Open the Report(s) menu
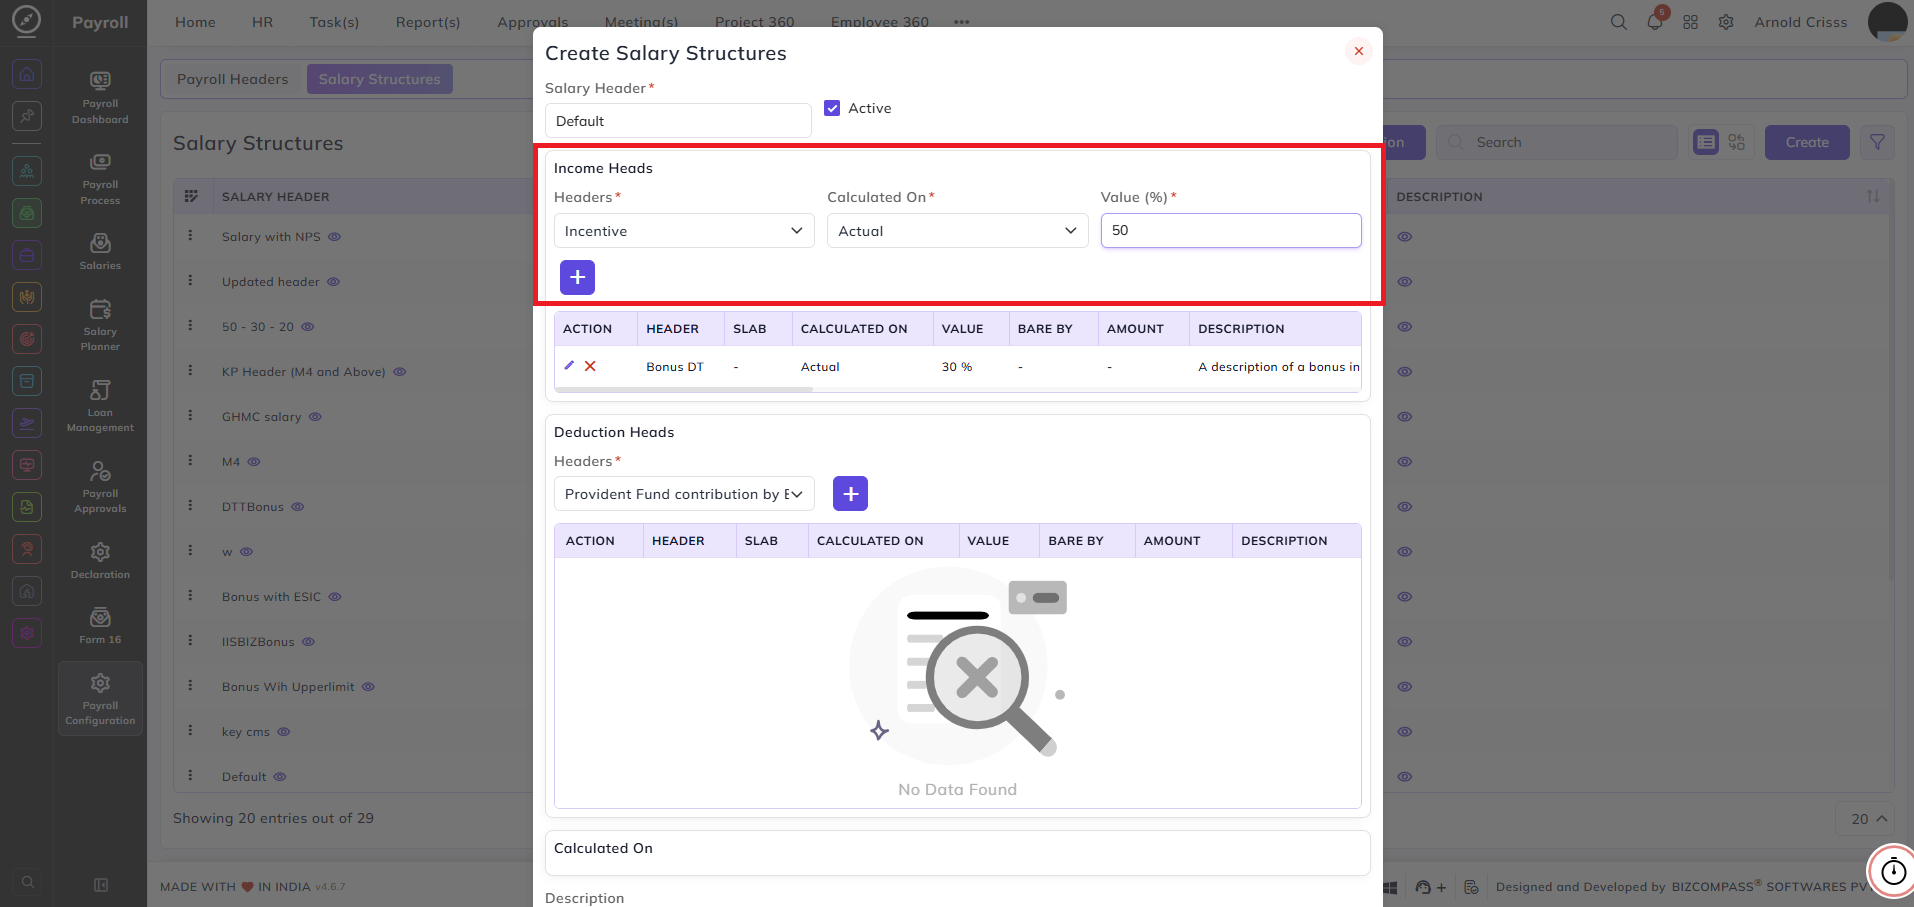Viewport: 1914px width, 907px height. 428,22
